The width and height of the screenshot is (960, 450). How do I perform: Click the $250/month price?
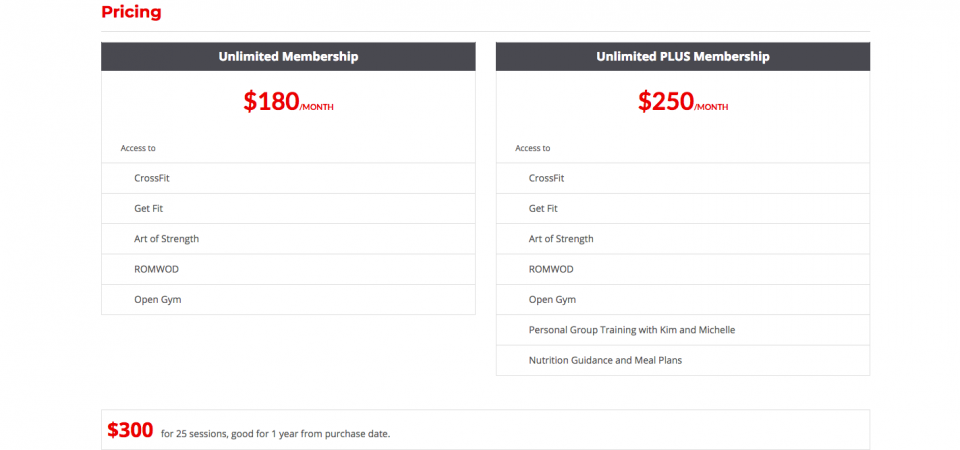683,101
